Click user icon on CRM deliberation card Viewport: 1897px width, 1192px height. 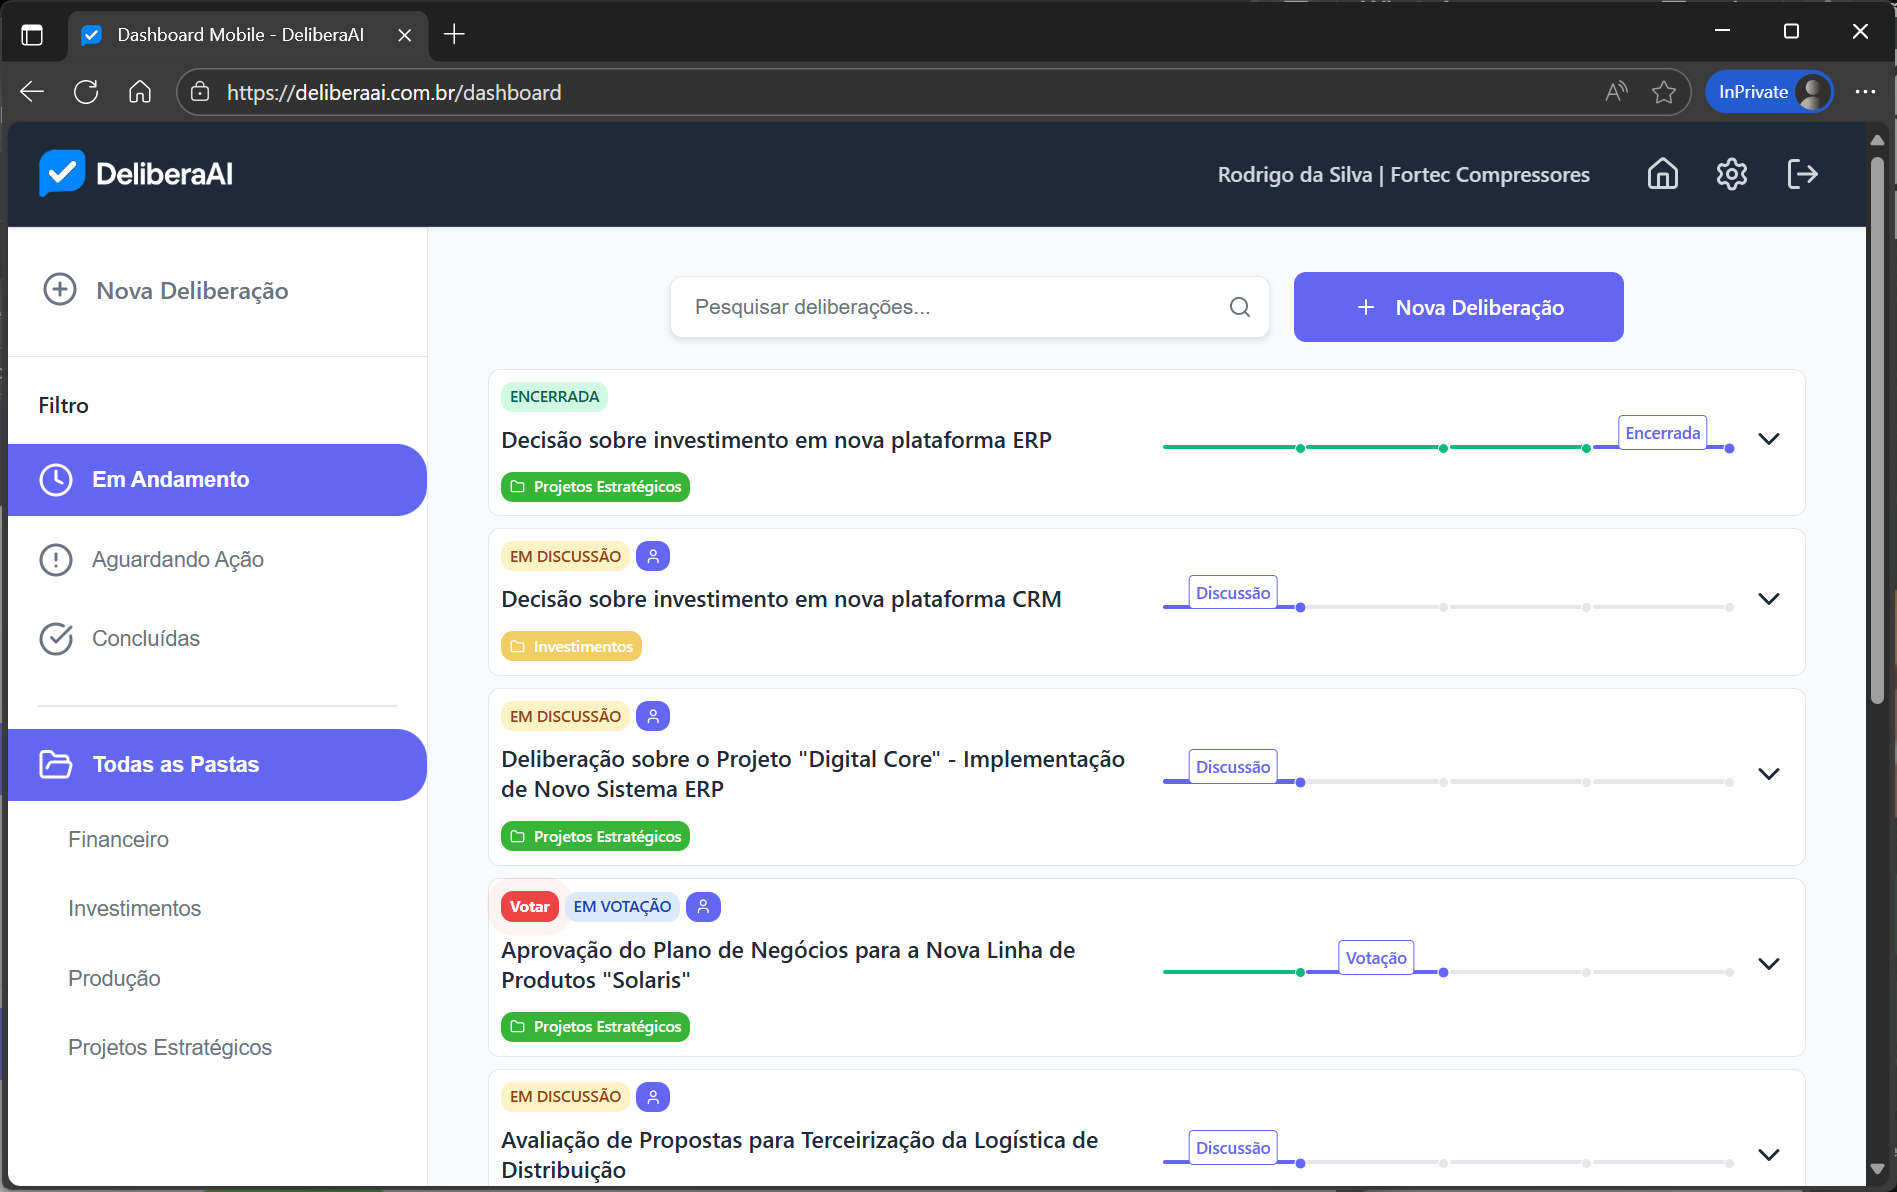pyautogui.click(x=653, y=556)
